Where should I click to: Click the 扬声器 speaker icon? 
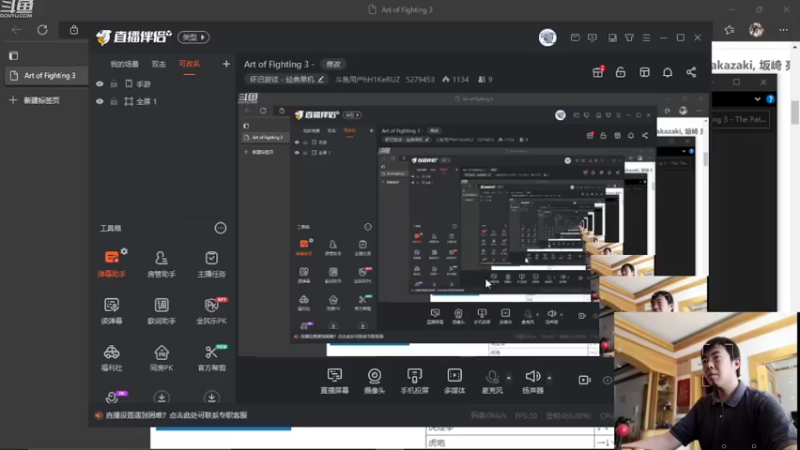click(x=533, y=377)
